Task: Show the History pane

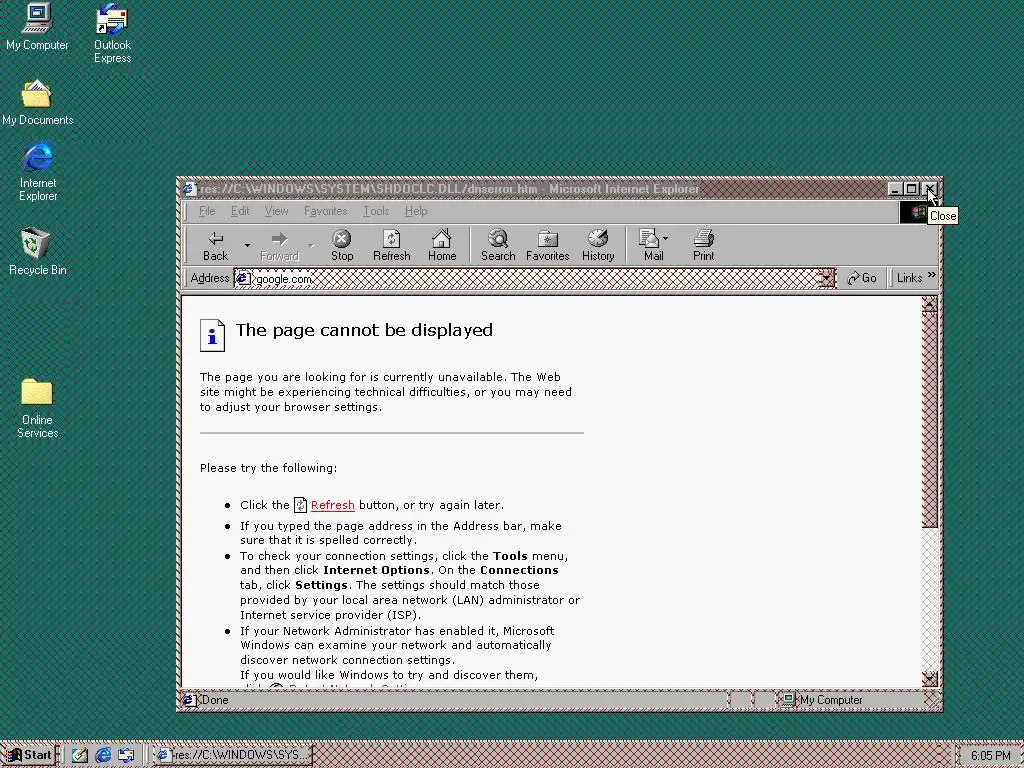Action: click(598, 246)
